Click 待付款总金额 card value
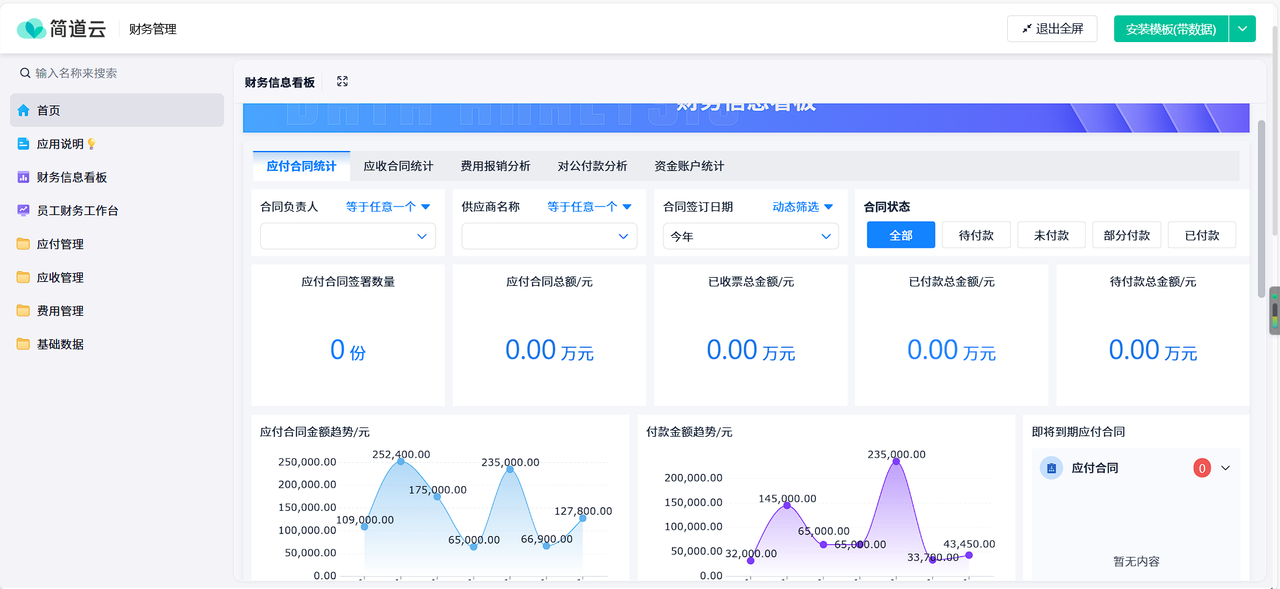This screenshot has width=1280, height=589. point(1152,350)
